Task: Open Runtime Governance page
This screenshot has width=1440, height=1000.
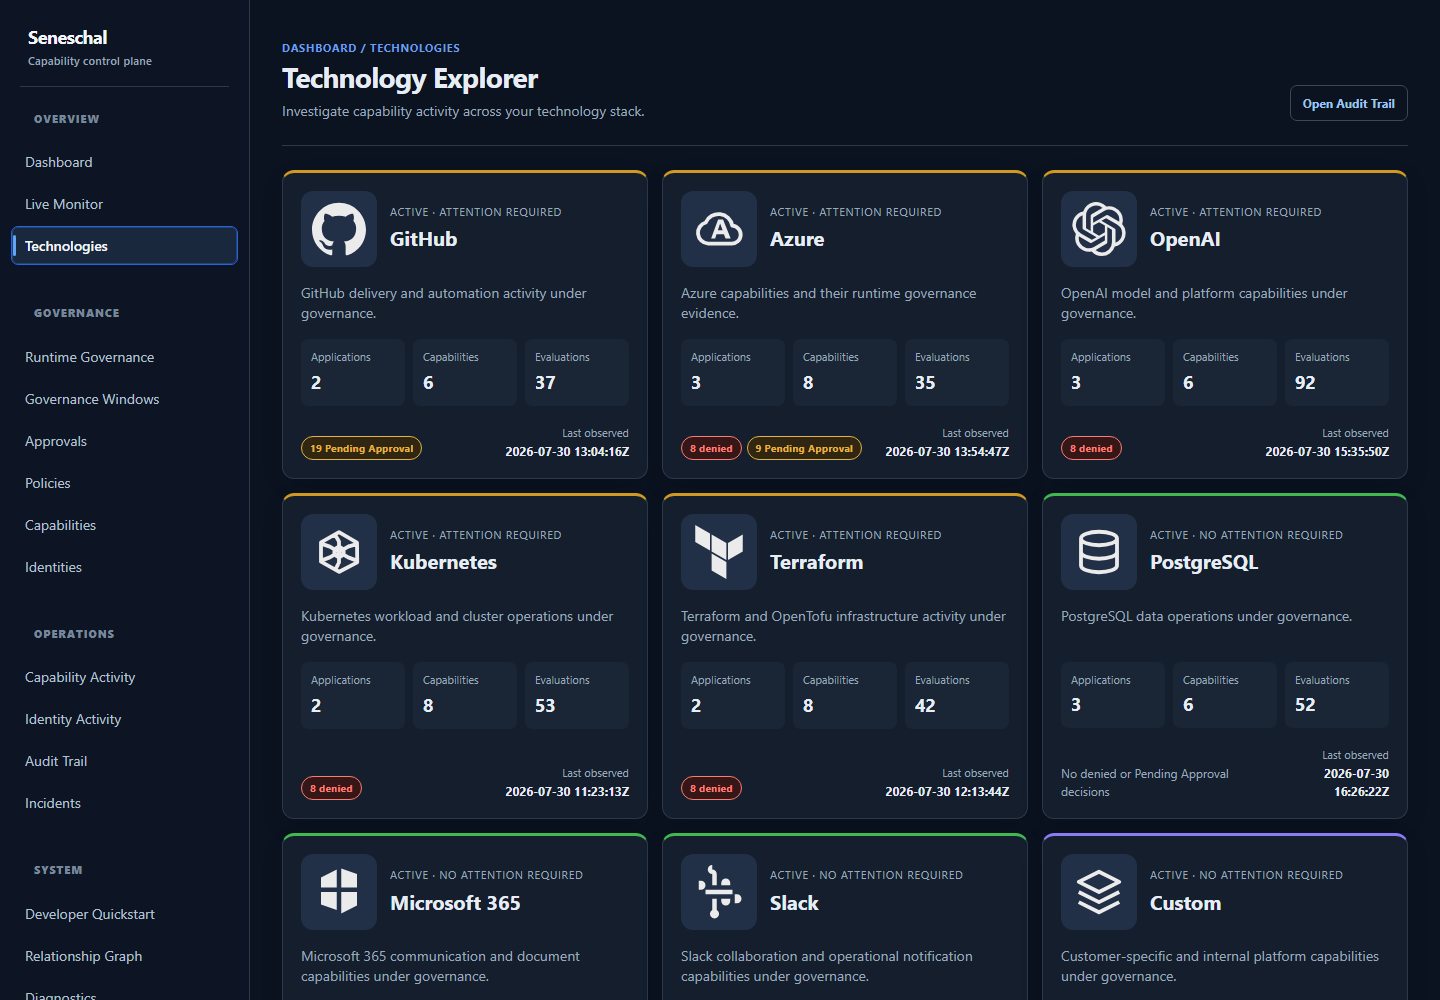Action: (x=124, y=357)
